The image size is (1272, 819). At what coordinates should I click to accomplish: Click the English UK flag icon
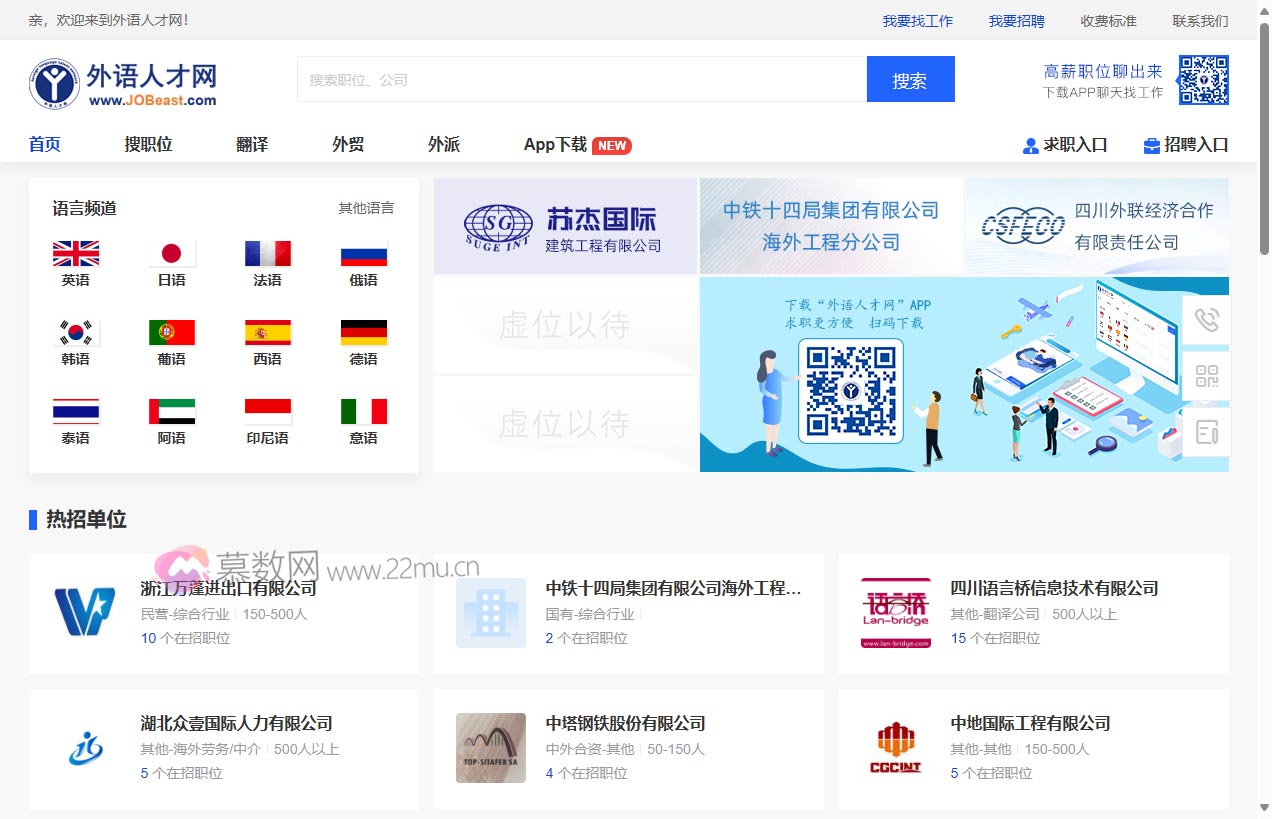coord(75,254)
